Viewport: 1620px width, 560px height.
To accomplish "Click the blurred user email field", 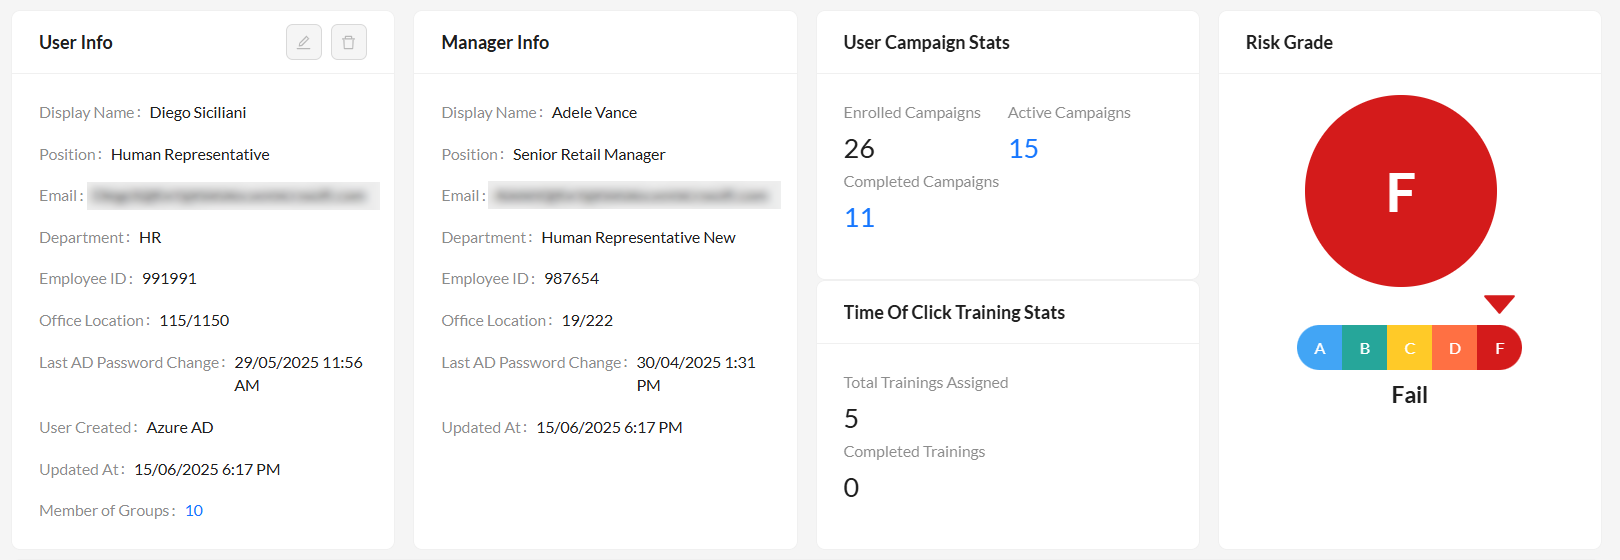I will point(233,196).
